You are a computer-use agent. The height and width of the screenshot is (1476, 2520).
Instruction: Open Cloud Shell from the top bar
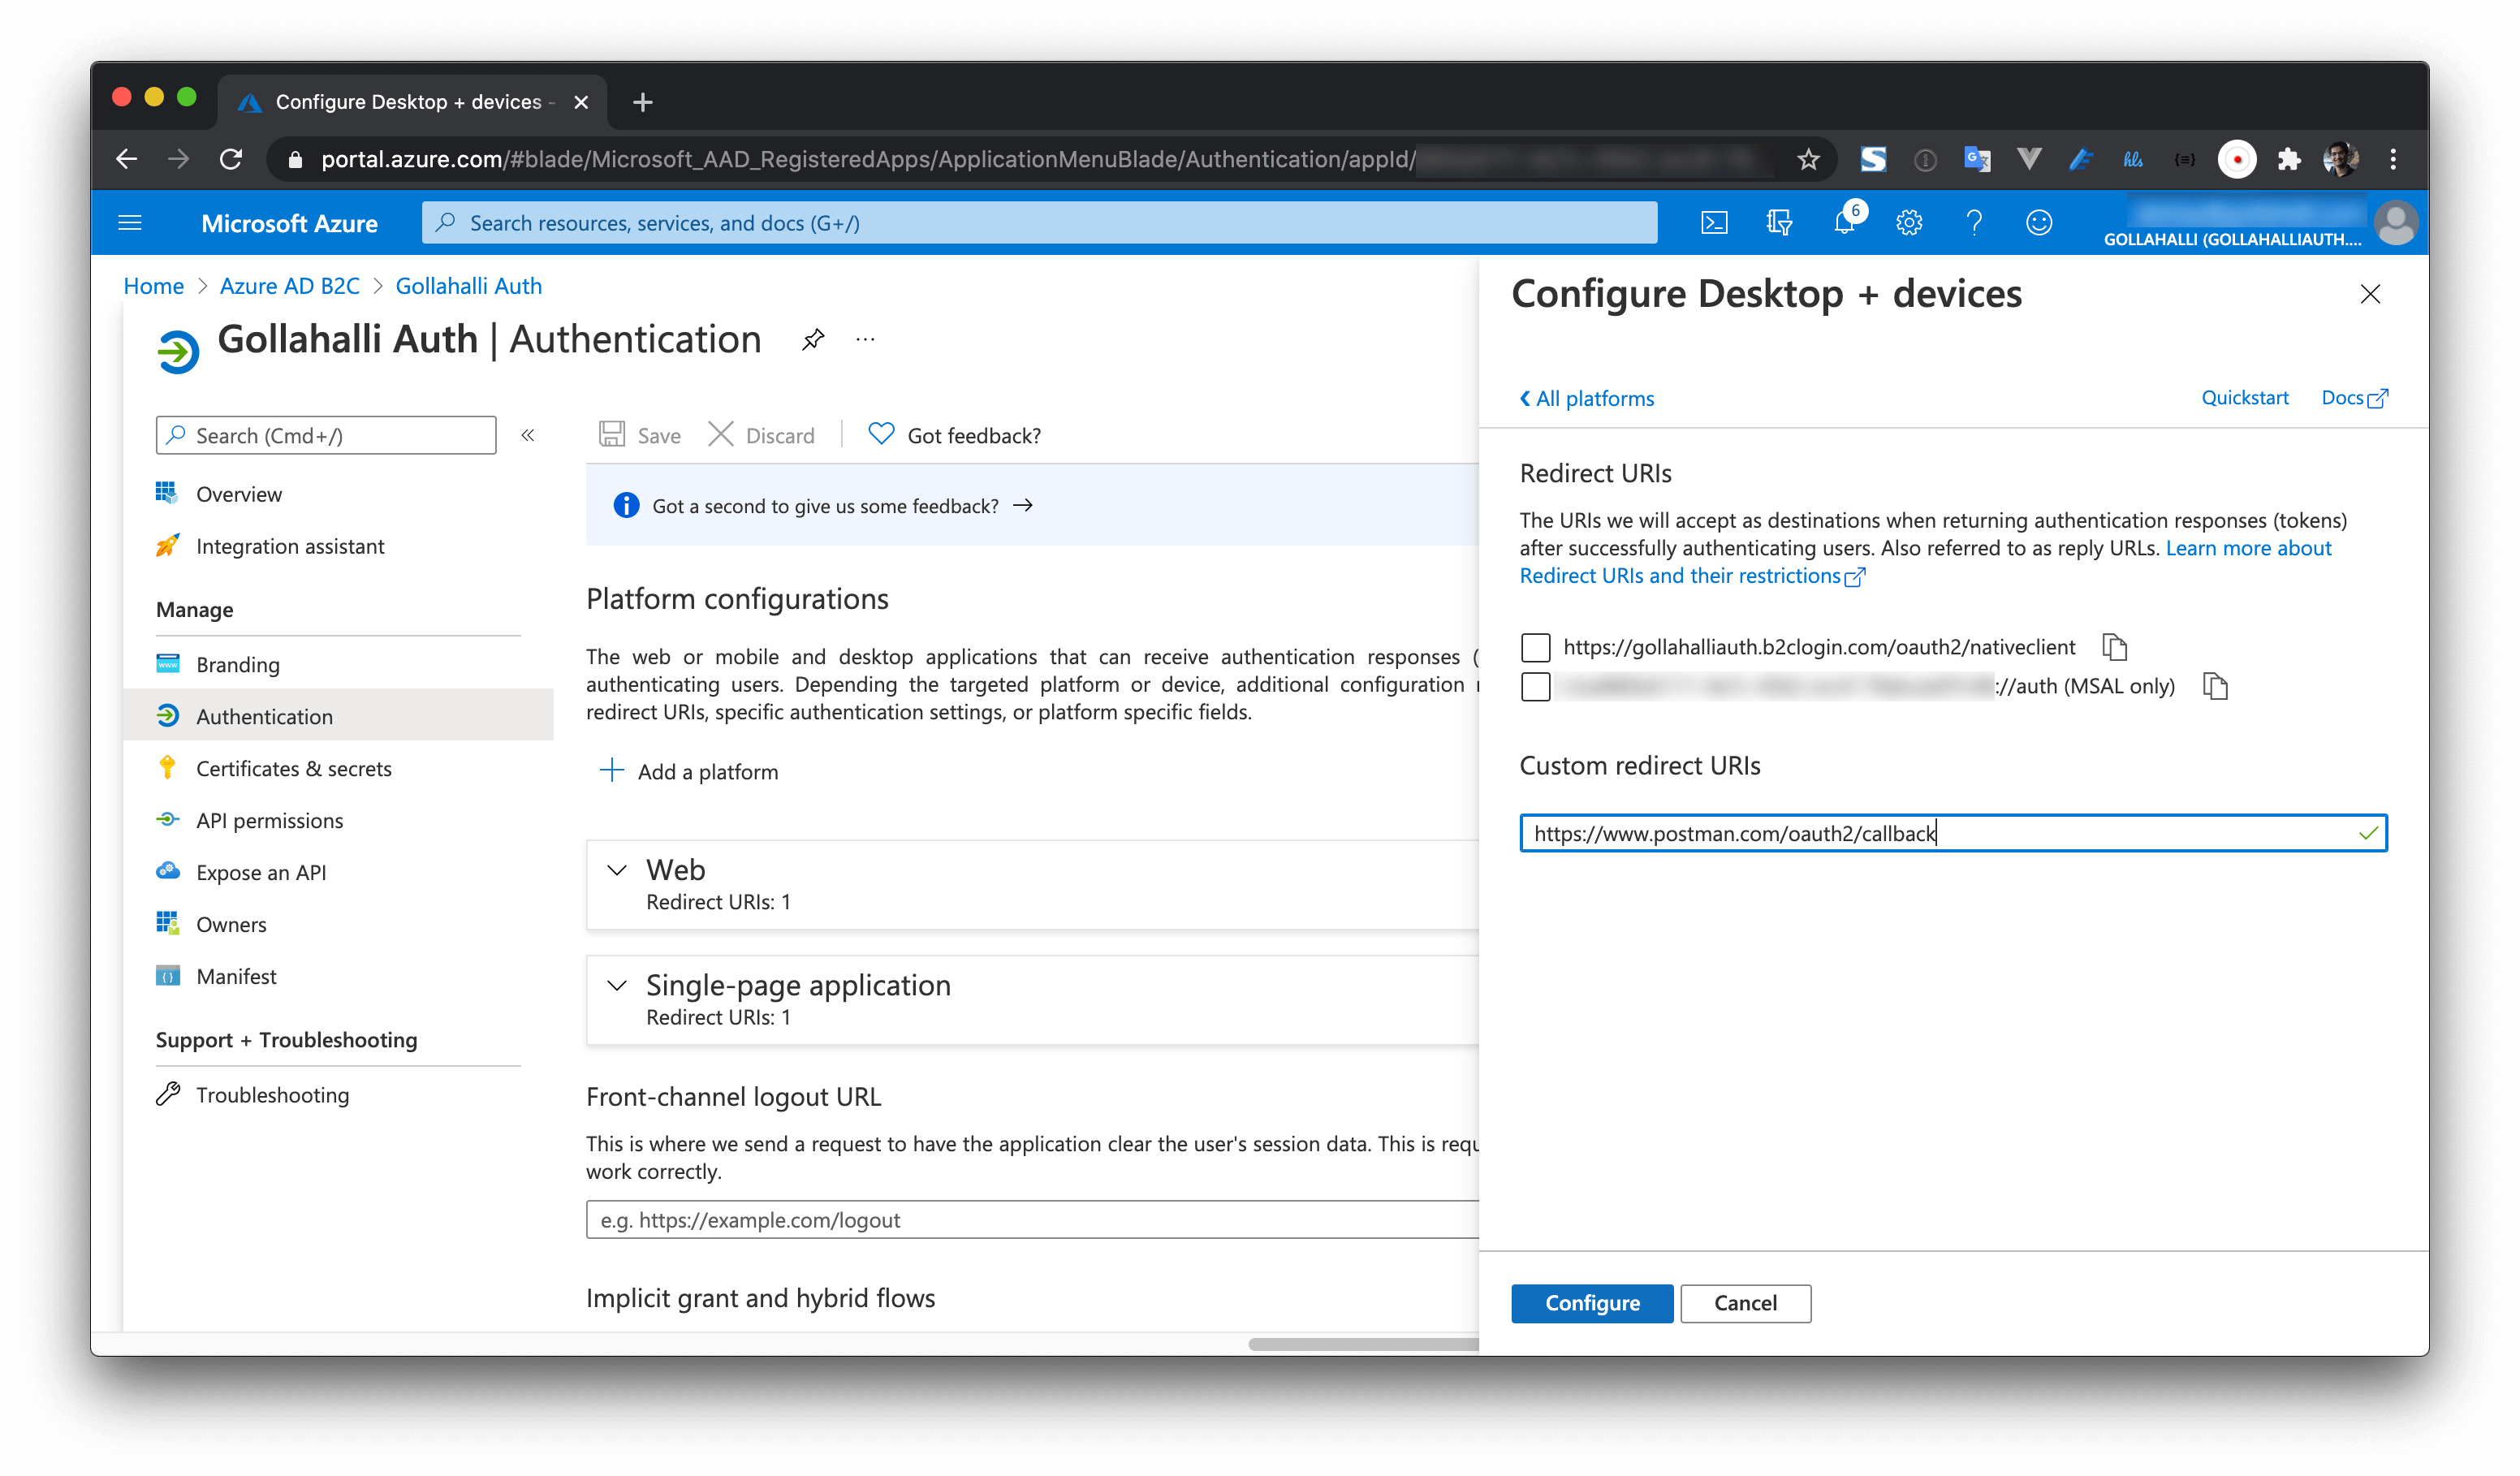tap(1714, 222)
